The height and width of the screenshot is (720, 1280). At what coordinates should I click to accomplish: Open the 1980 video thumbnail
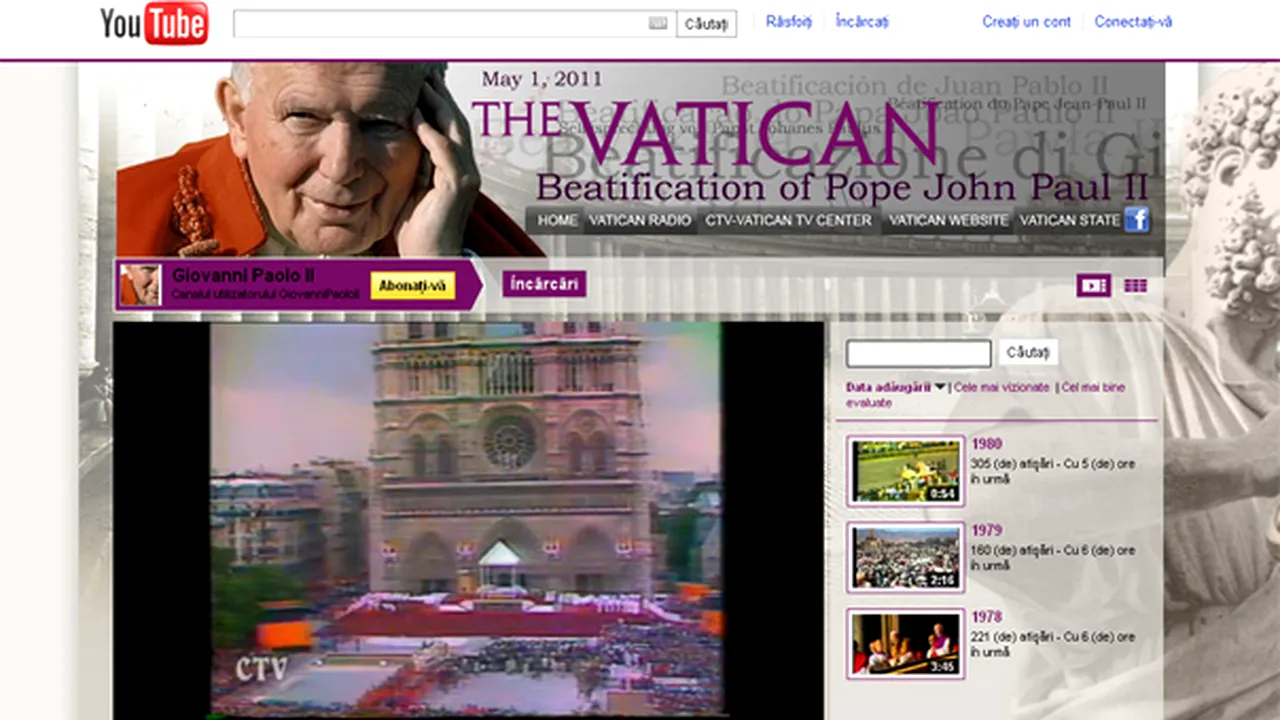tap(905, 470)
